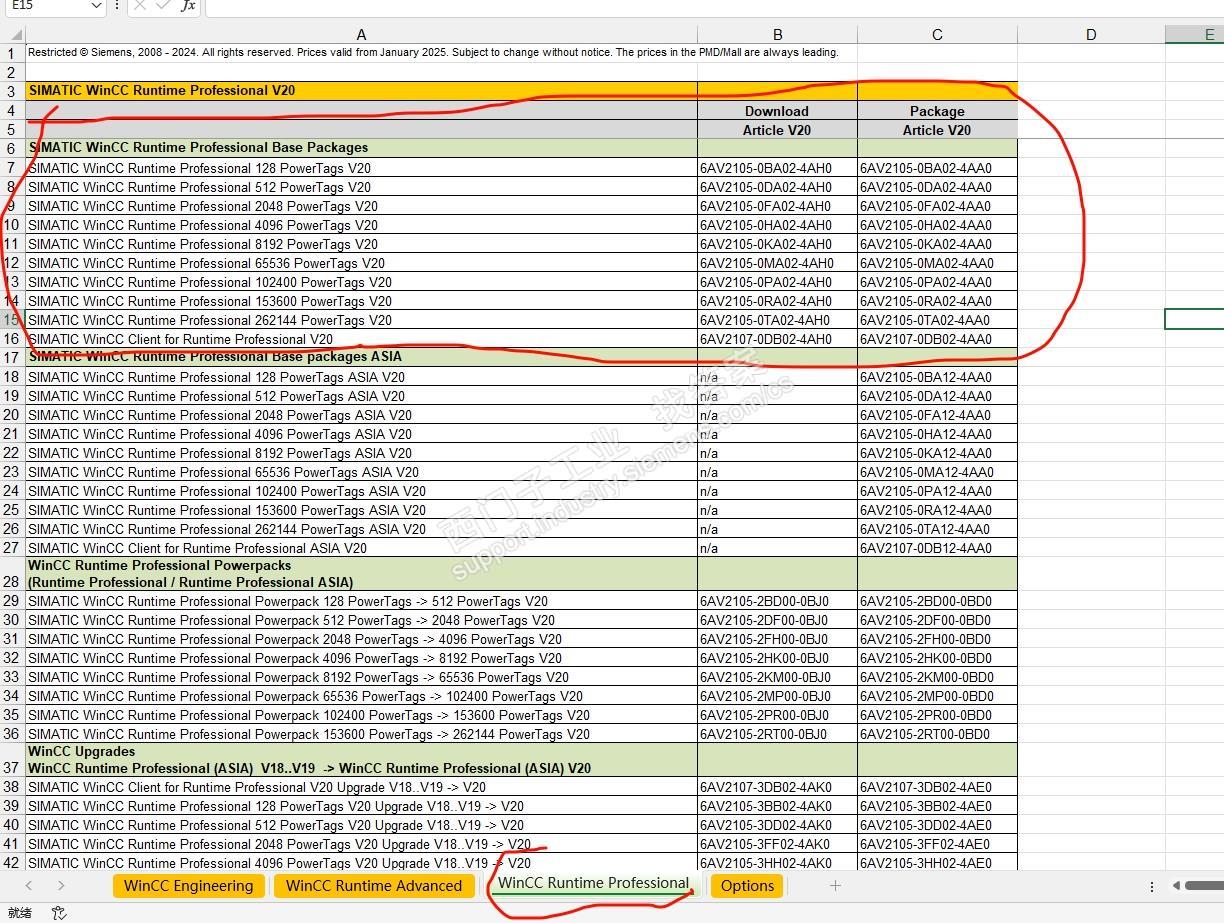Click the WinCC Runtime Professional Powerpacks heading cell
This screenshot has height=923, width=1224.
(x=361, y=574)
